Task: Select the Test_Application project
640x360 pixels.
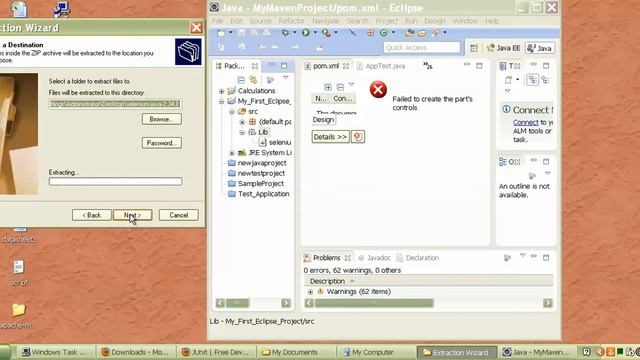Action: coord(263,194)
